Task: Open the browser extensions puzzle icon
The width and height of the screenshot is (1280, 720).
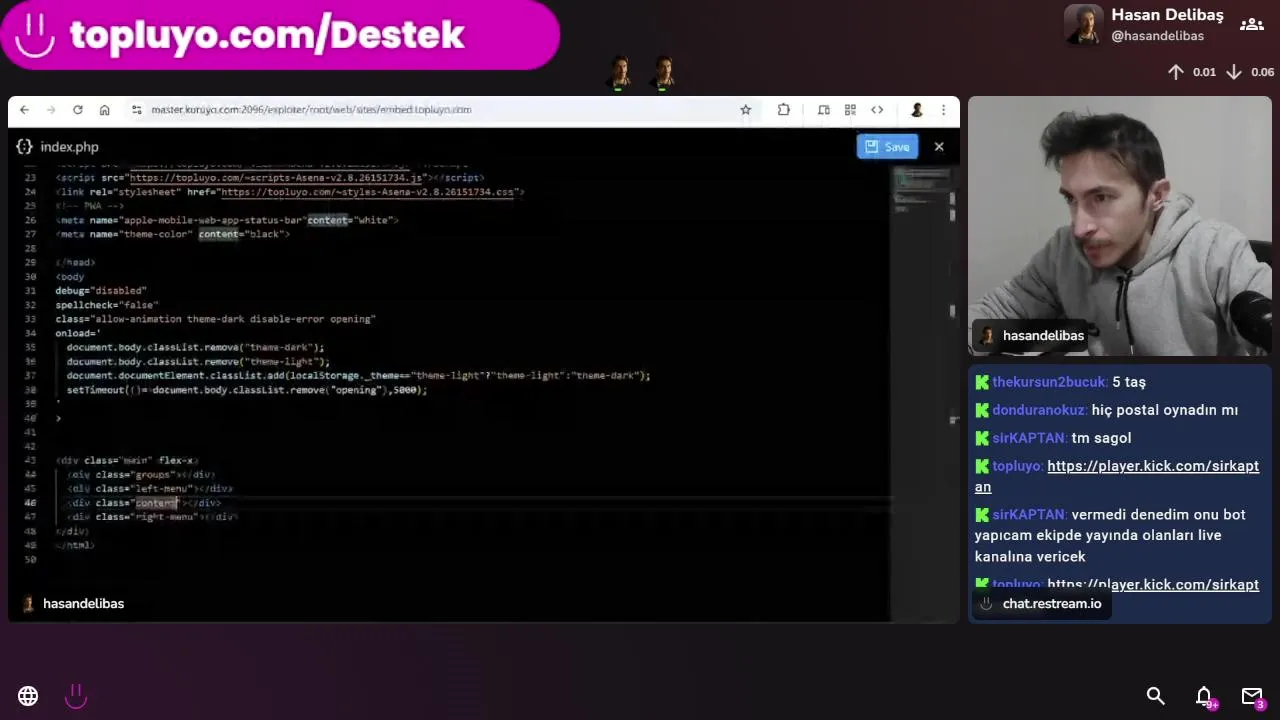Action: (784, 110)
